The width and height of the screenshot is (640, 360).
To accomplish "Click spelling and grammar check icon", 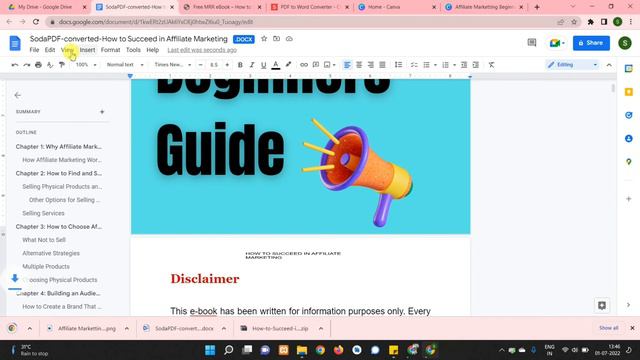I will tap(50, 65).
